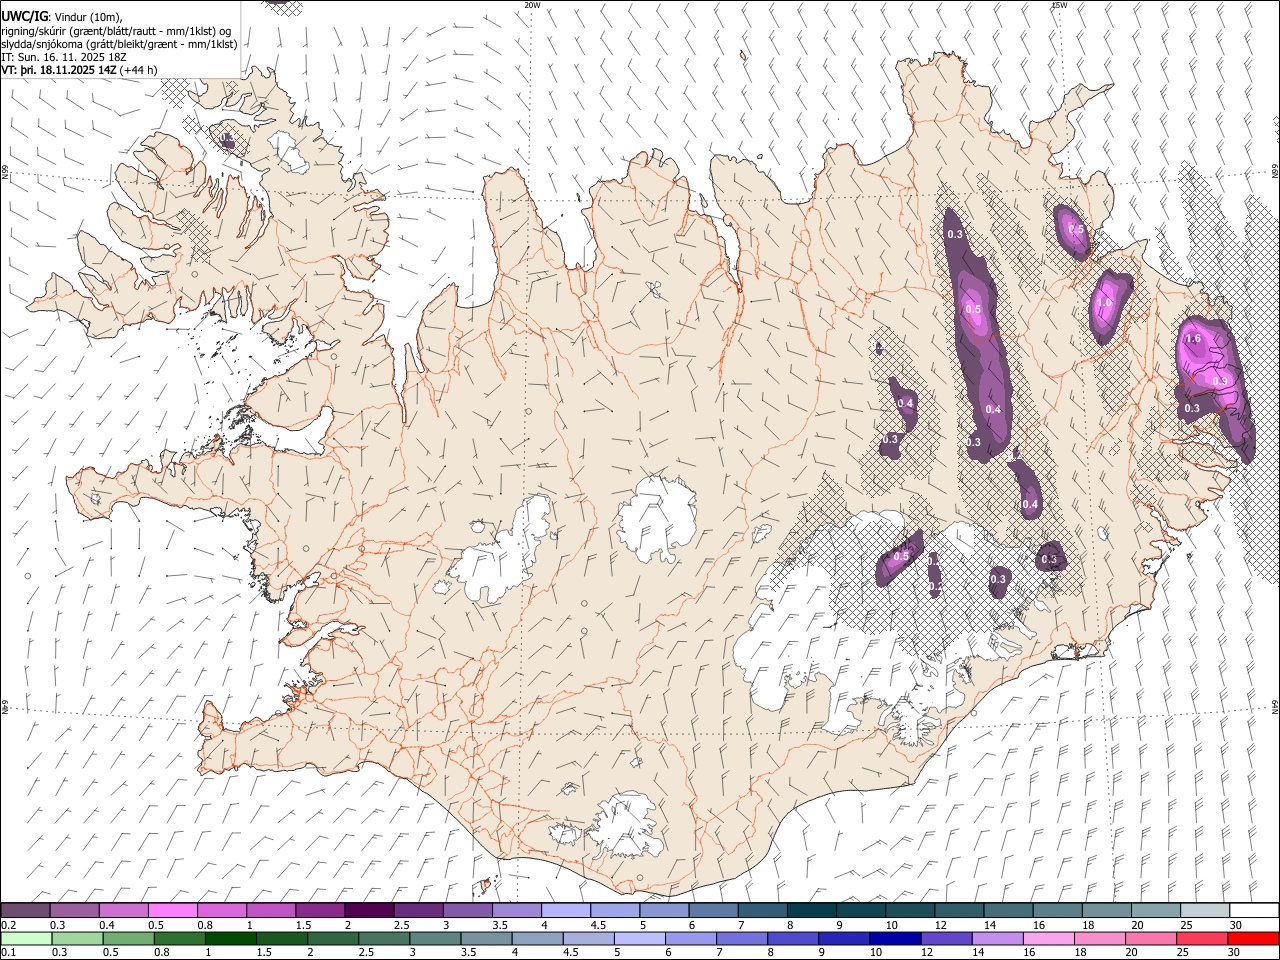Select the 7 blue swatch, lower legend row

tap(741, 939)
